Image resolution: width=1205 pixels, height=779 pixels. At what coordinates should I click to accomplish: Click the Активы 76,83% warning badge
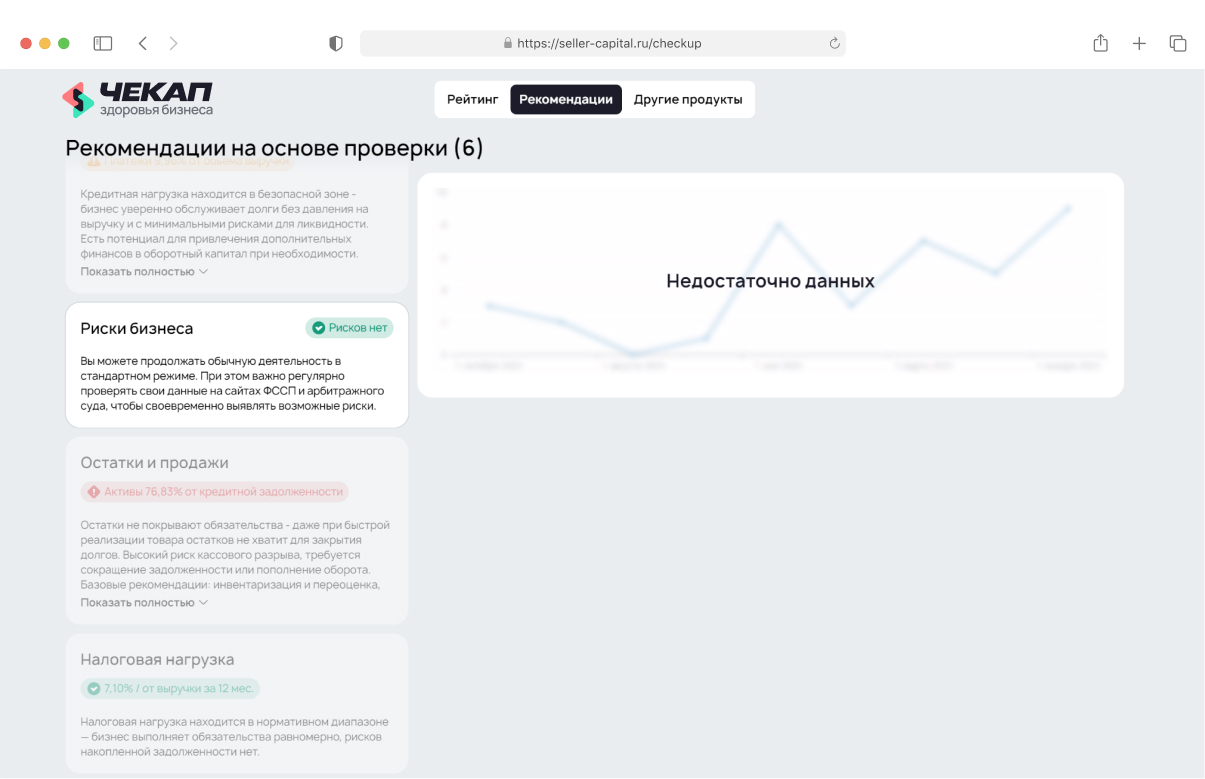click(x=214, y=491)
